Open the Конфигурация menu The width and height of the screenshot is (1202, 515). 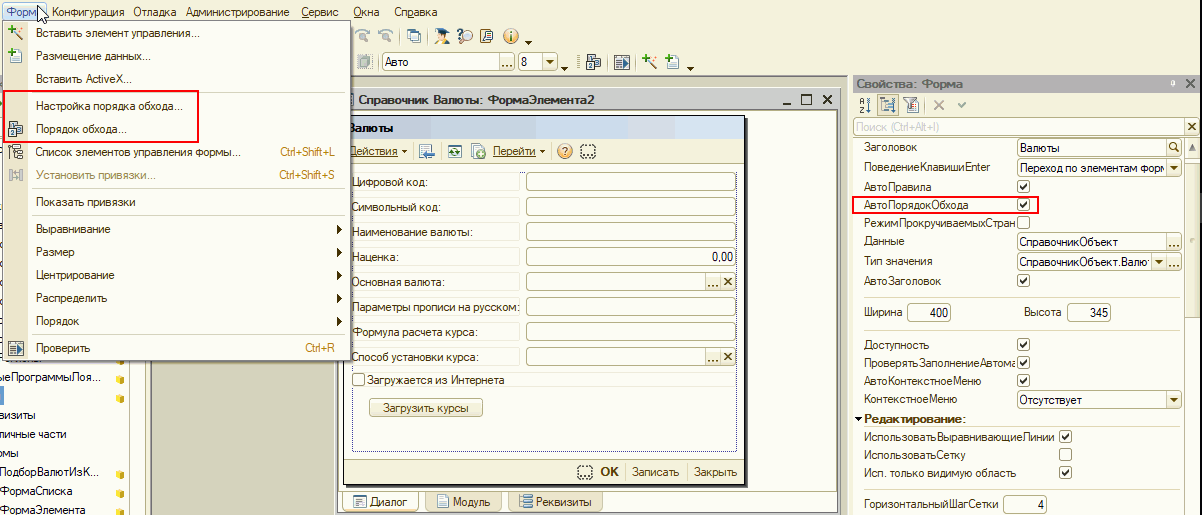(x=88, y=12)
